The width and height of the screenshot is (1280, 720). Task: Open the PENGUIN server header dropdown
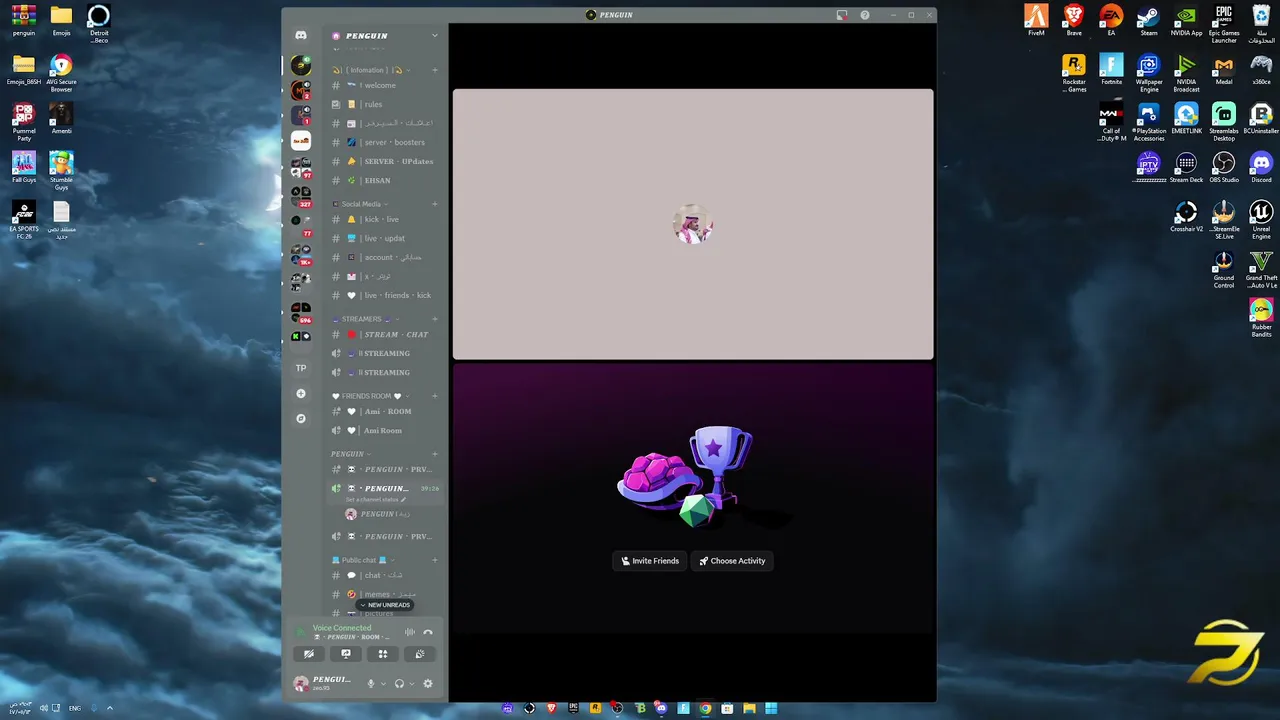[x=385, y=36]
